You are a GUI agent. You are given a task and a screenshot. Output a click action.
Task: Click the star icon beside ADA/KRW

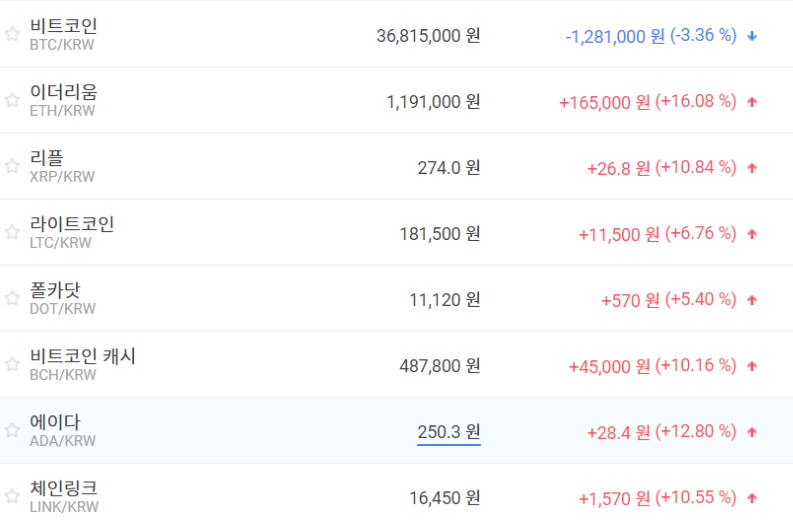pyautogui.click(x=12, y=430)
